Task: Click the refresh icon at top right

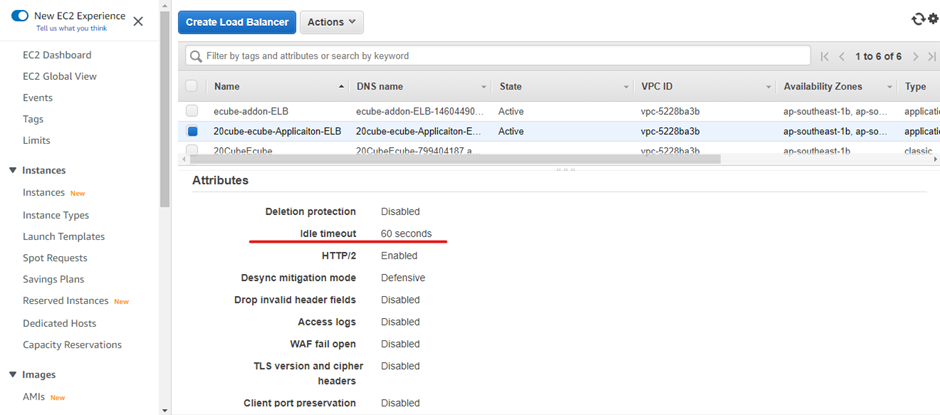Action: click(918, 20)
